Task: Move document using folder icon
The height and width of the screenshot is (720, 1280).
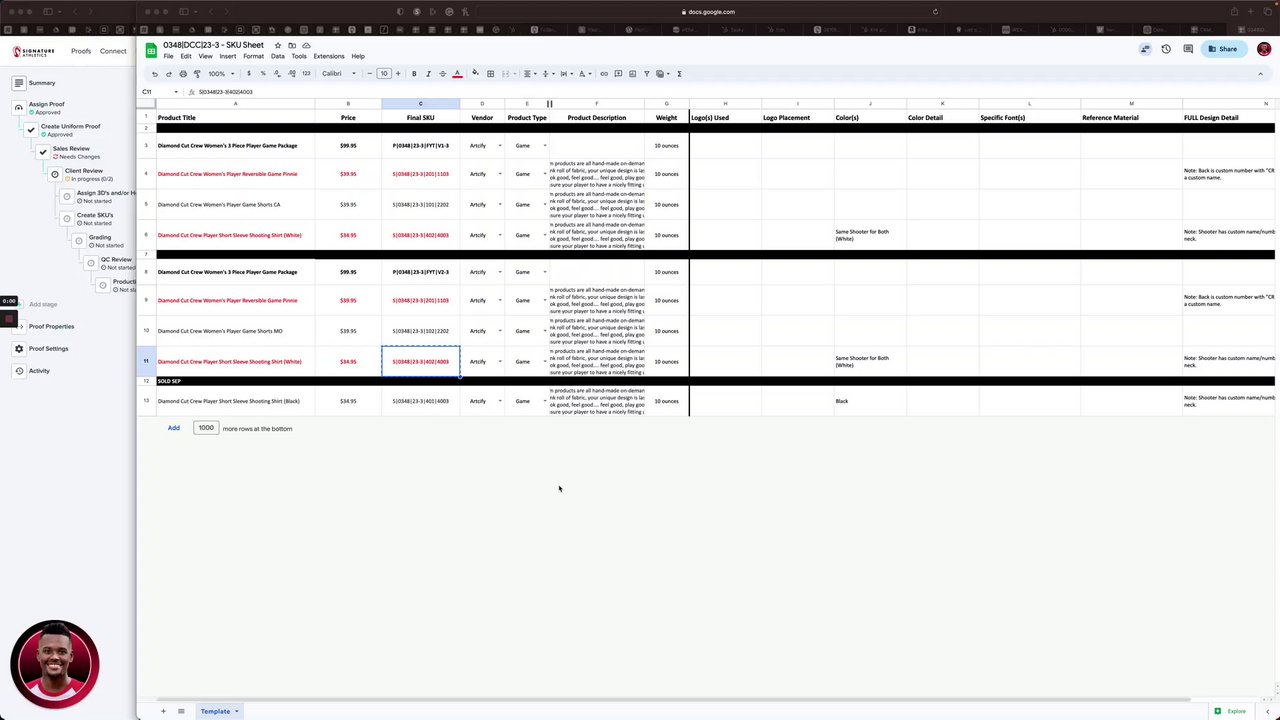Action: pyautogui.click(x=292, y=45)
